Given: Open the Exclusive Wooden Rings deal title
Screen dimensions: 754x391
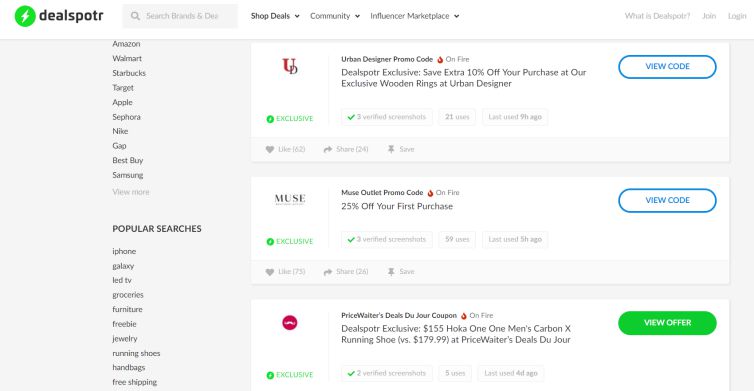Looking at the screenshot, I should [x=464, y=78].
